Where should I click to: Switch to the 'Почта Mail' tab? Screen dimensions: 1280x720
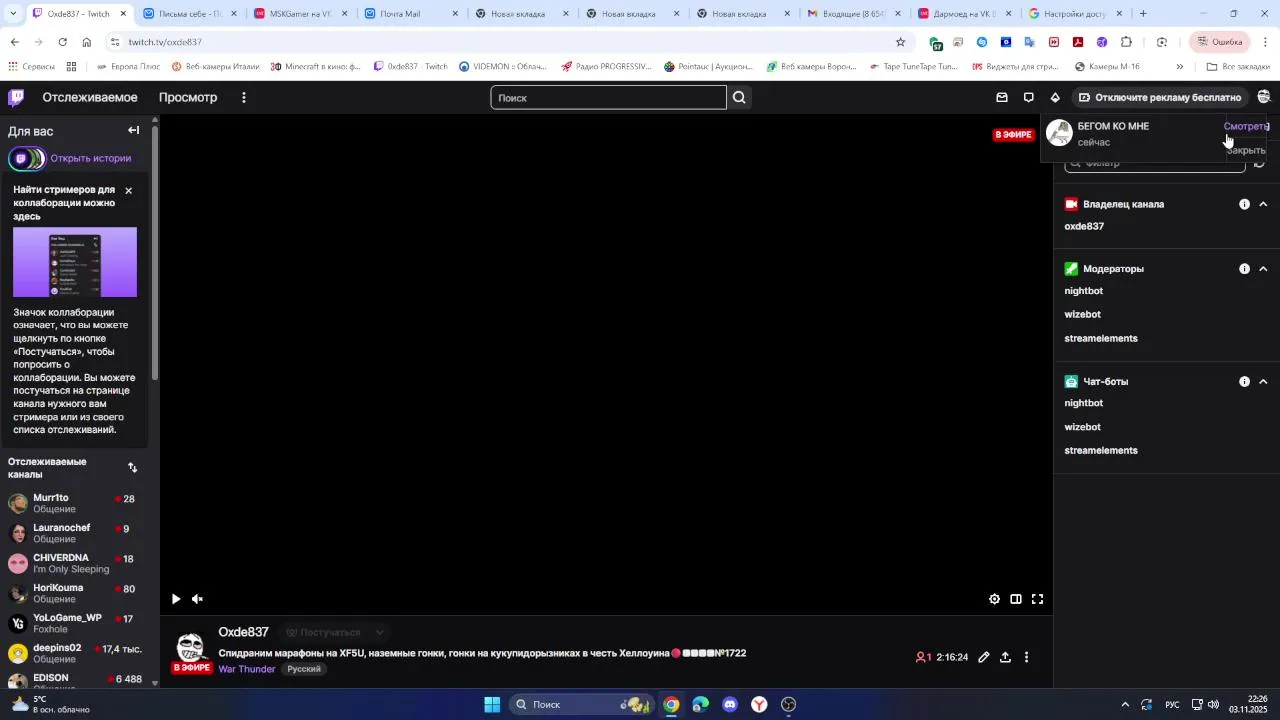[412, 14]
